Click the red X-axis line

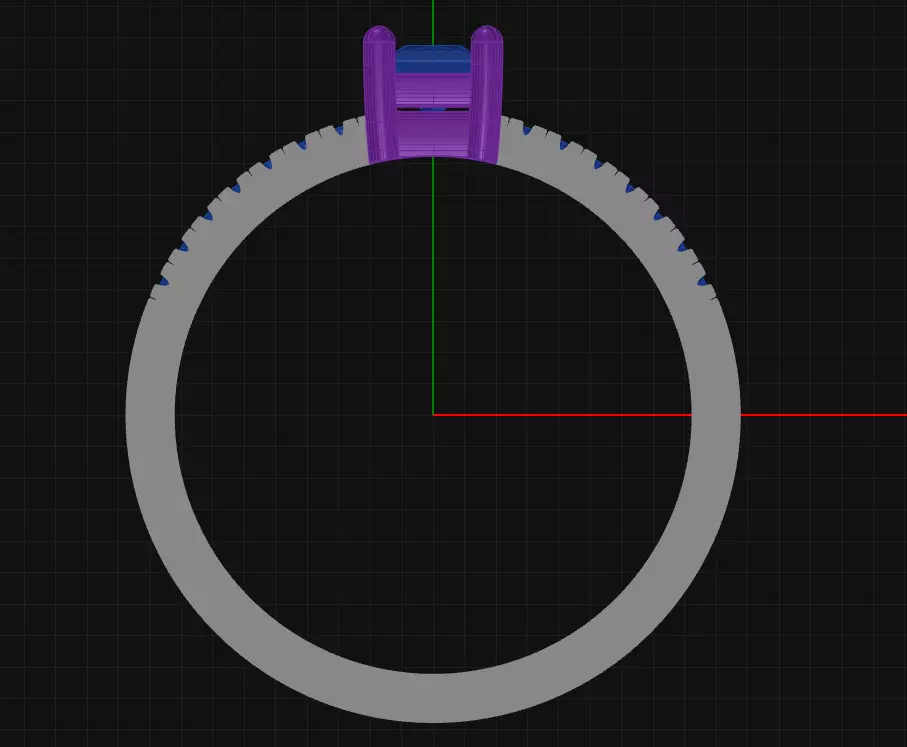[669, 415]
